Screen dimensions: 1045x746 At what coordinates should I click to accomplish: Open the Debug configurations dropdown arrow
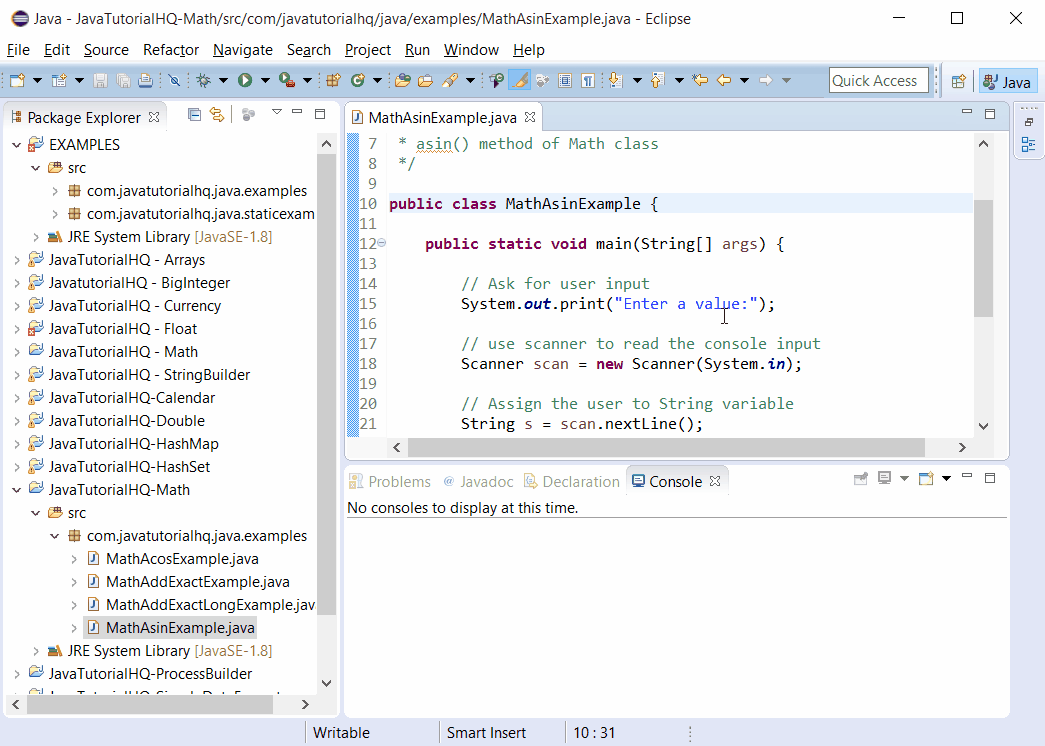(x=223, y=81)
